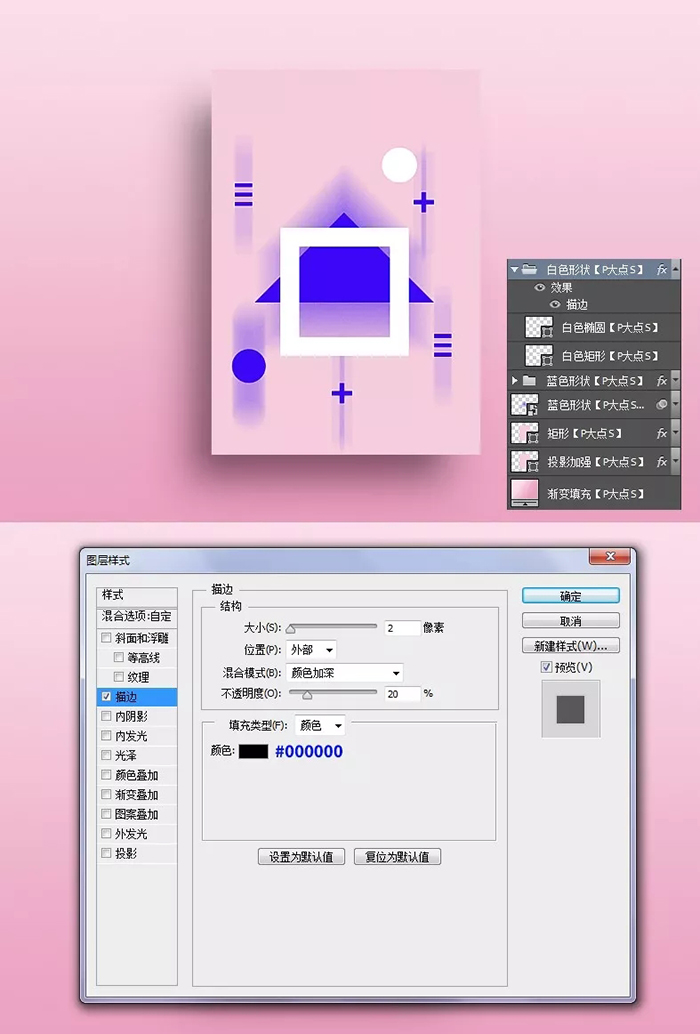Close the 图层样式 dialog
The width and height of the screenshot is (700, 1034).
[x=610, y=557]
